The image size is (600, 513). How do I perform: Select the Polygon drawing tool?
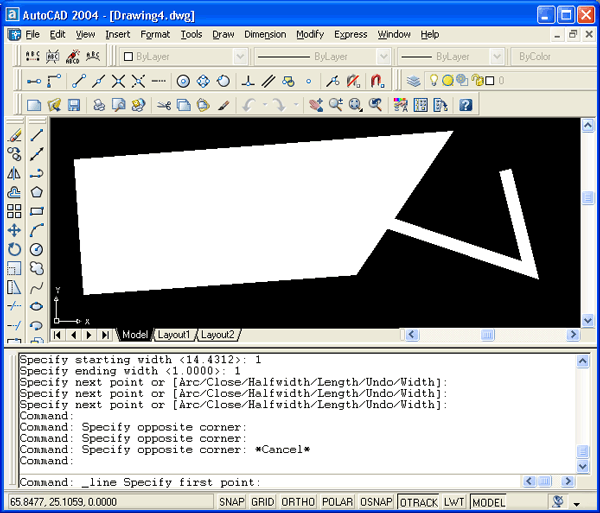[x=37, y=192]
